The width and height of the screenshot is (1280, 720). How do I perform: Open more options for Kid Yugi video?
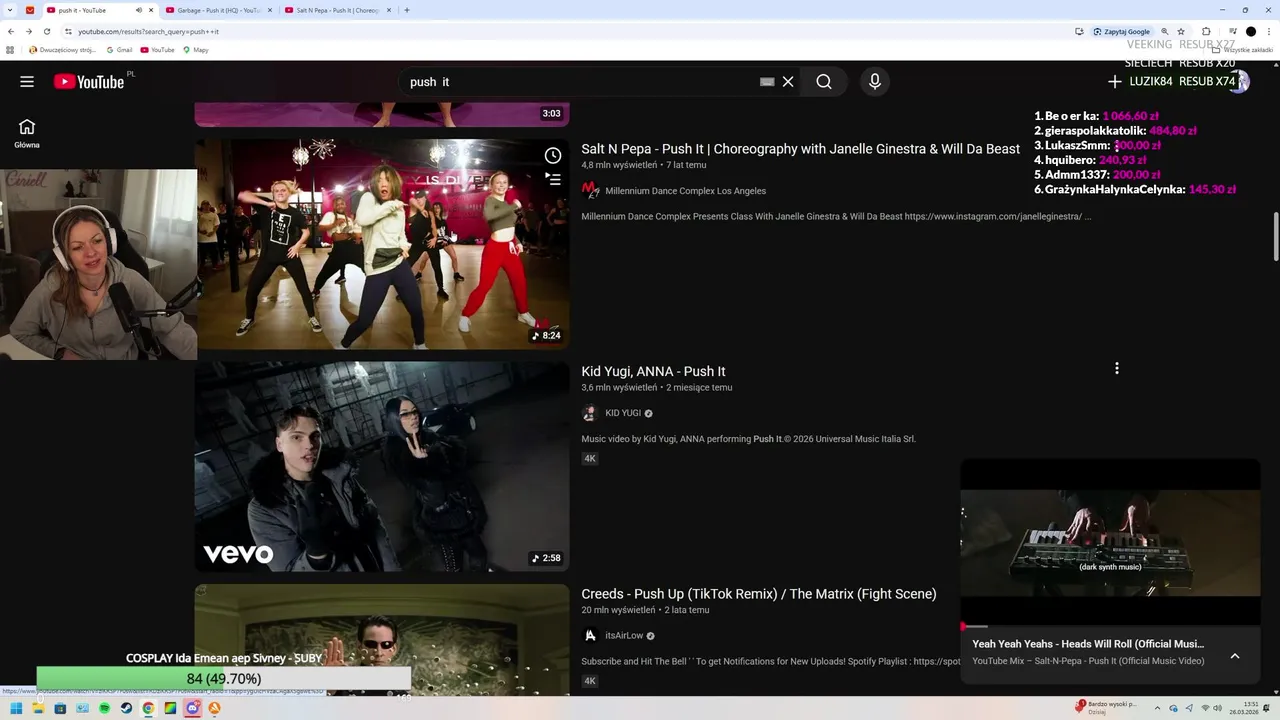1117,369
